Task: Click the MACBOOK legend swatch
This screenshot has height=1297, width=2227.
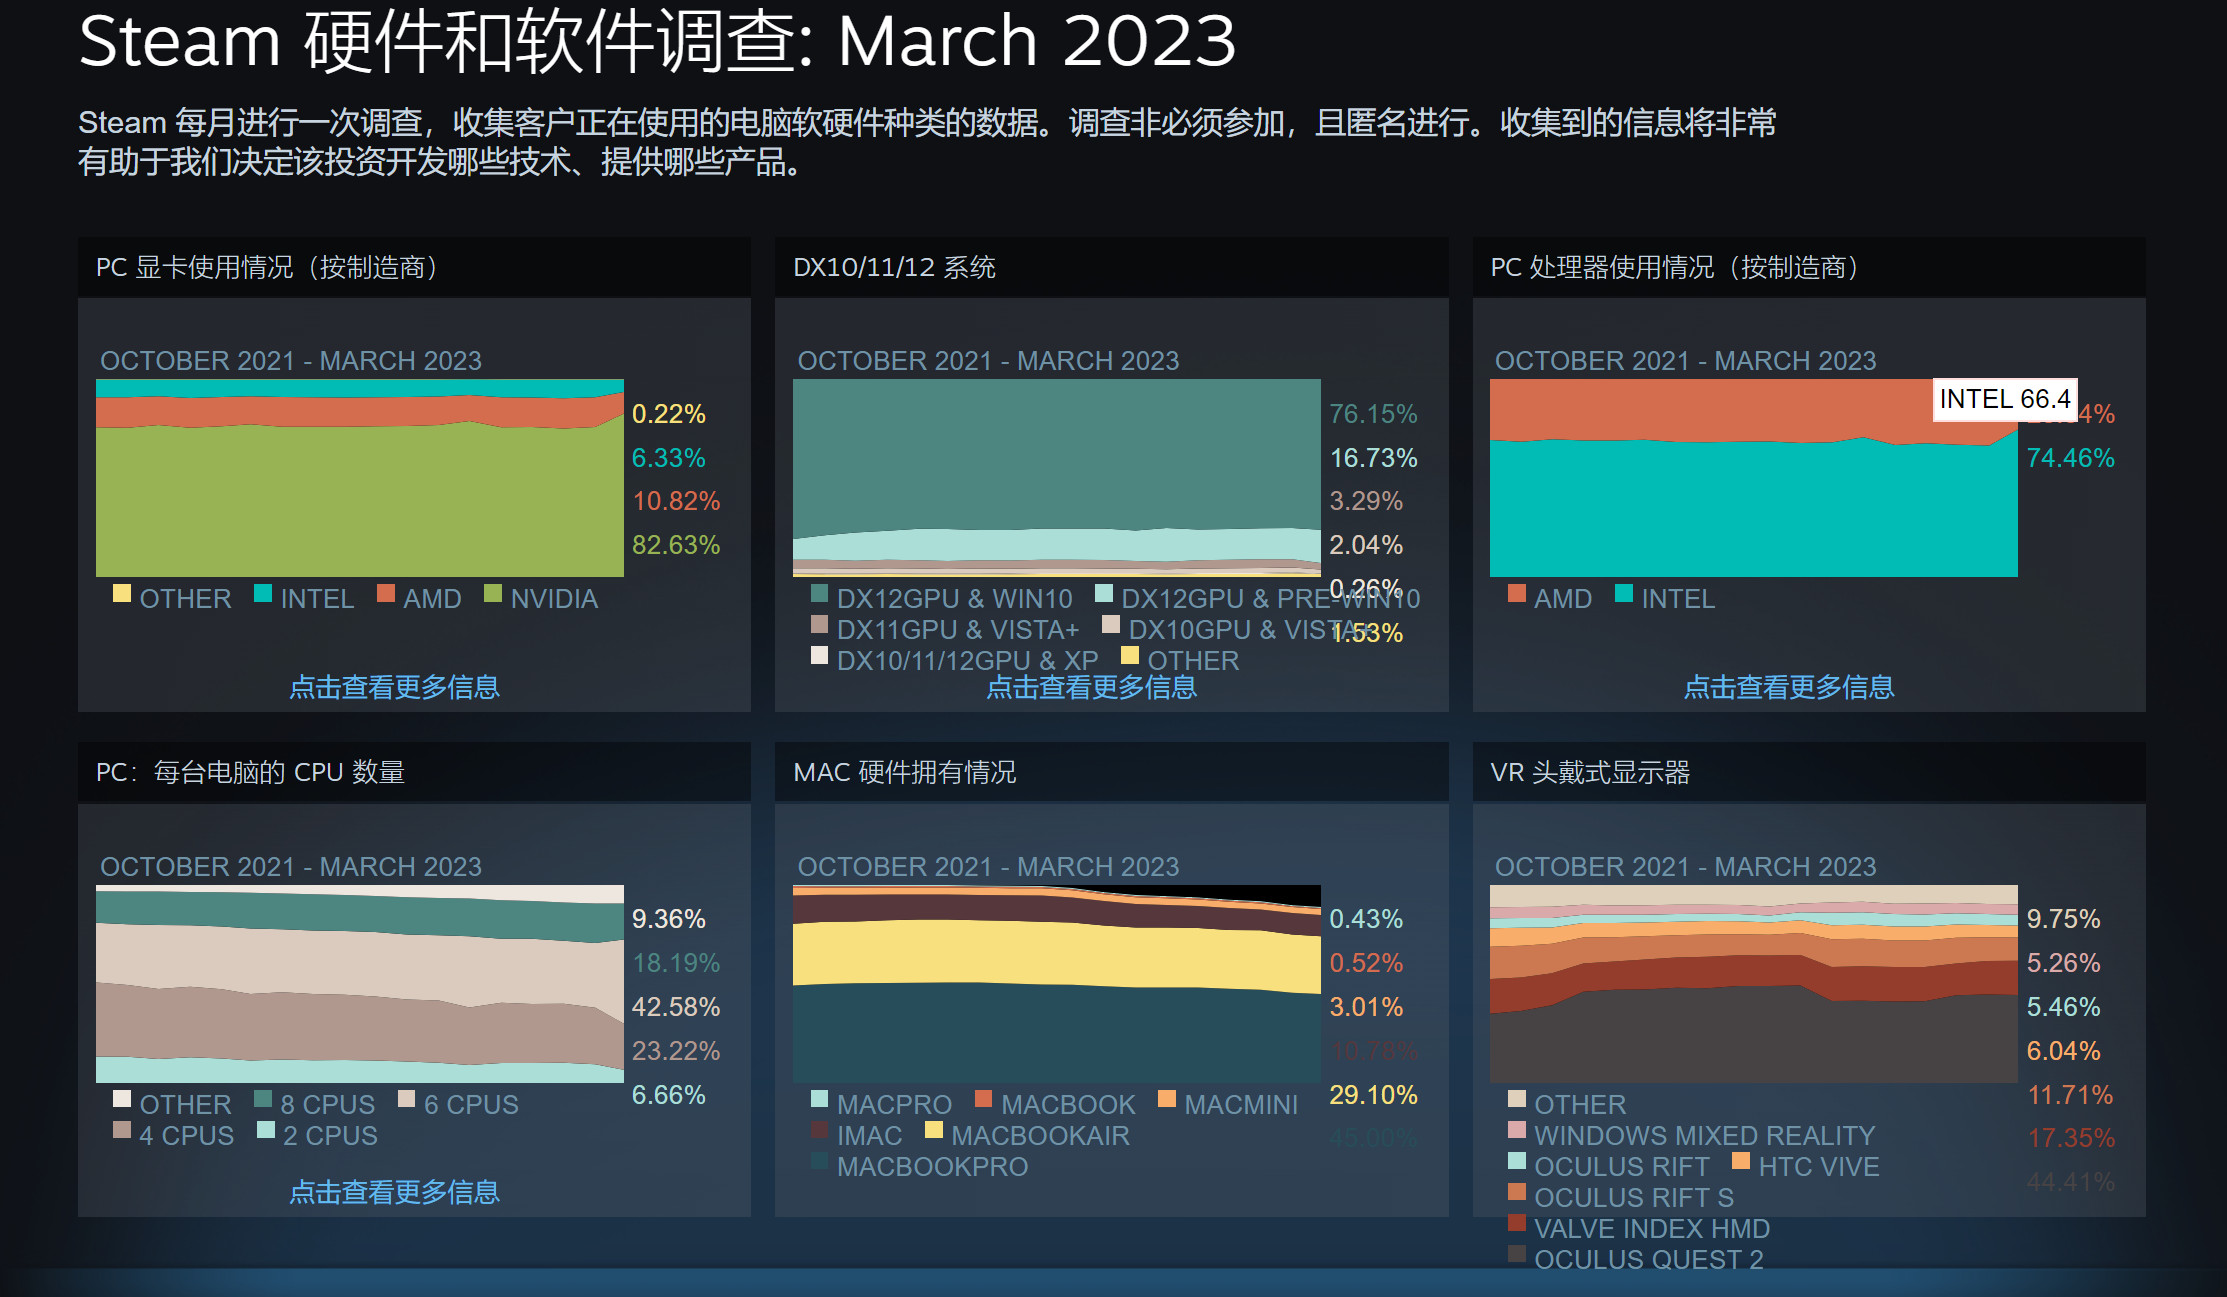Action: (984, 1098)
